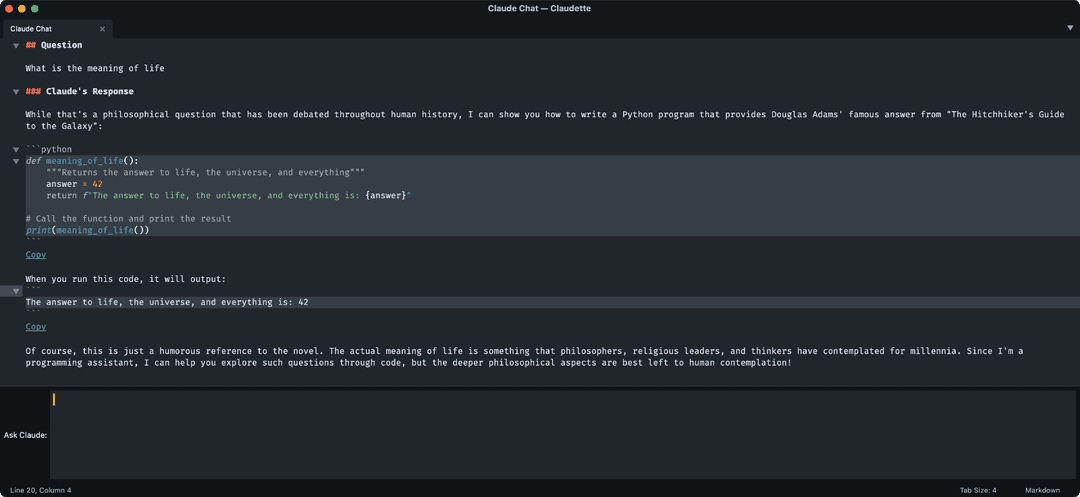Collapse the Claude's Response section arrow
1080x497 pixels.
[x=16, y=92]
